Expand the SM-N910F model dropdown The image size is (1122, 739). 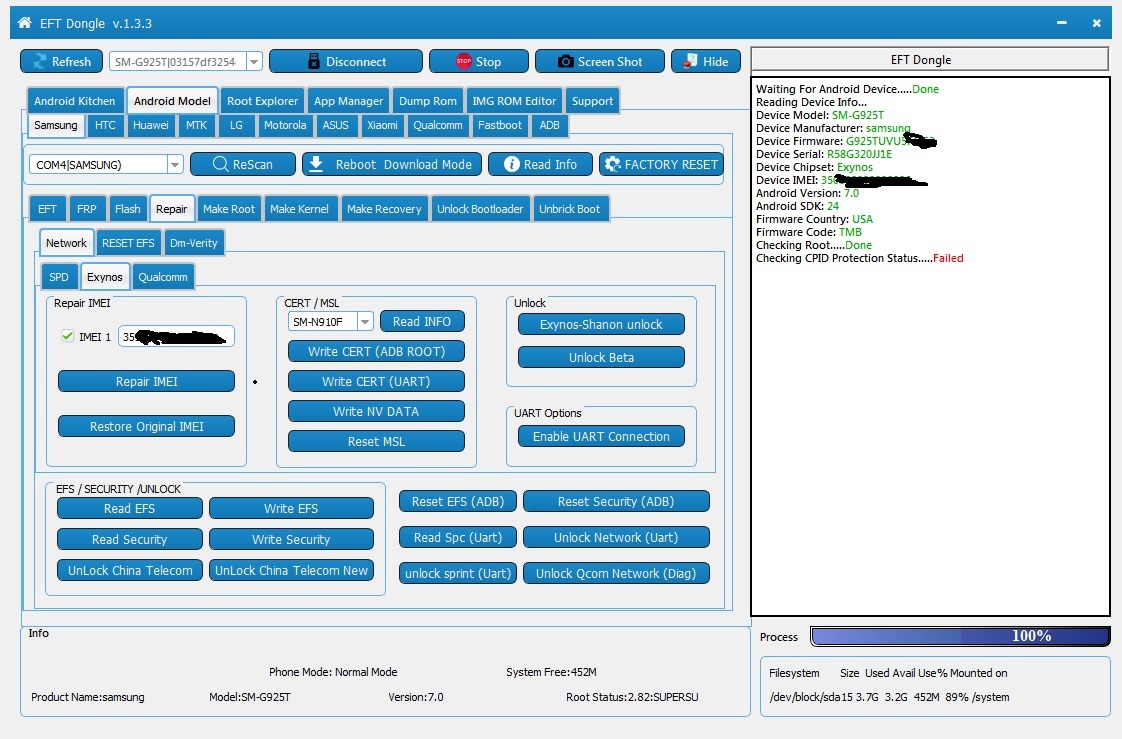pyautogui.click(x=365, y=322)
